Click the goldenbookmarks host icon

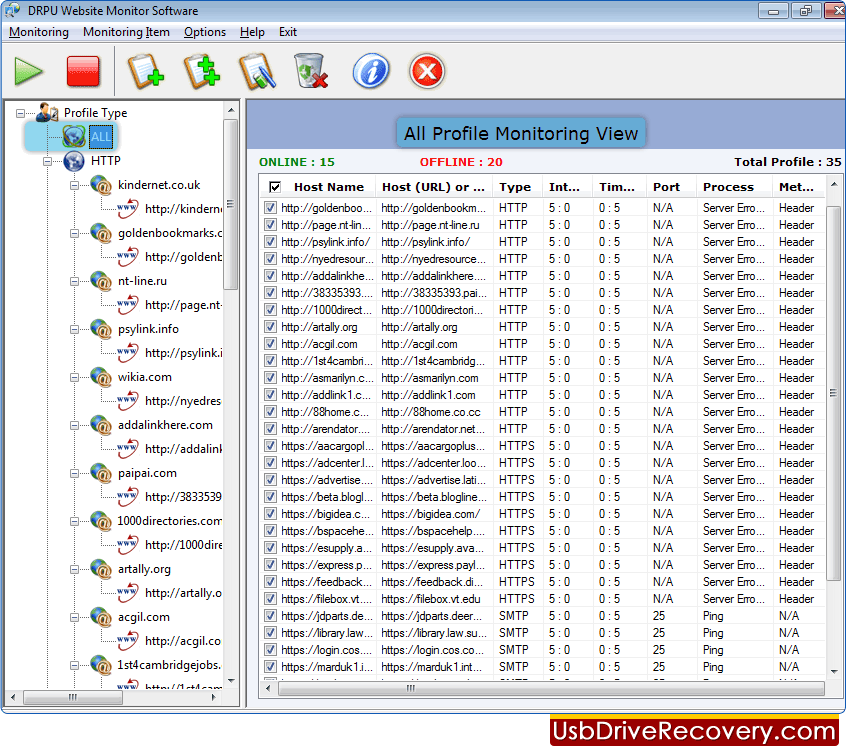click(x=101, y=233)
